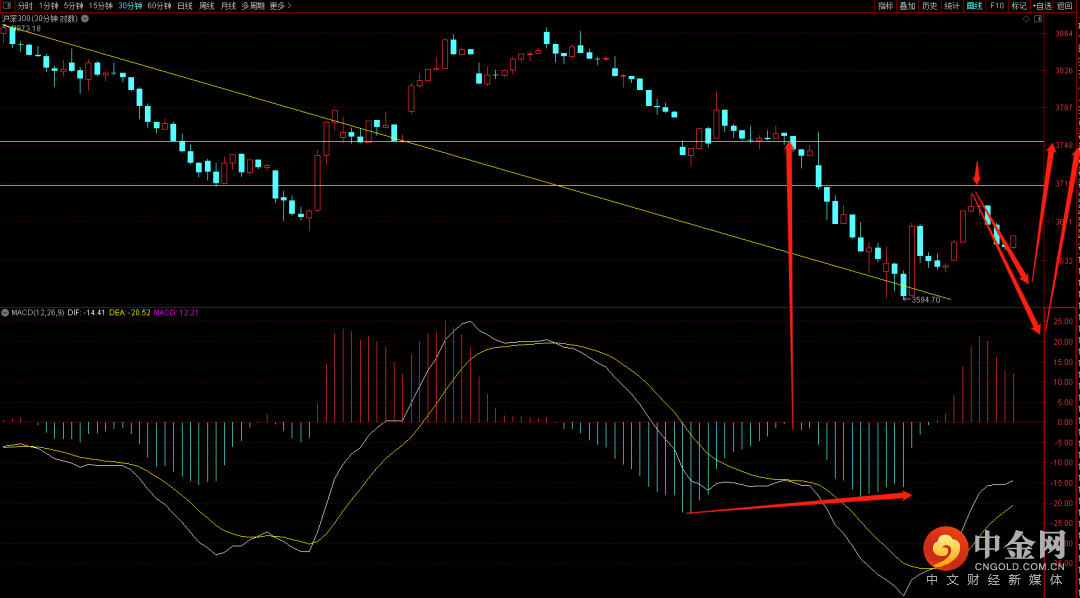Open F10 company info

point(997,6)
